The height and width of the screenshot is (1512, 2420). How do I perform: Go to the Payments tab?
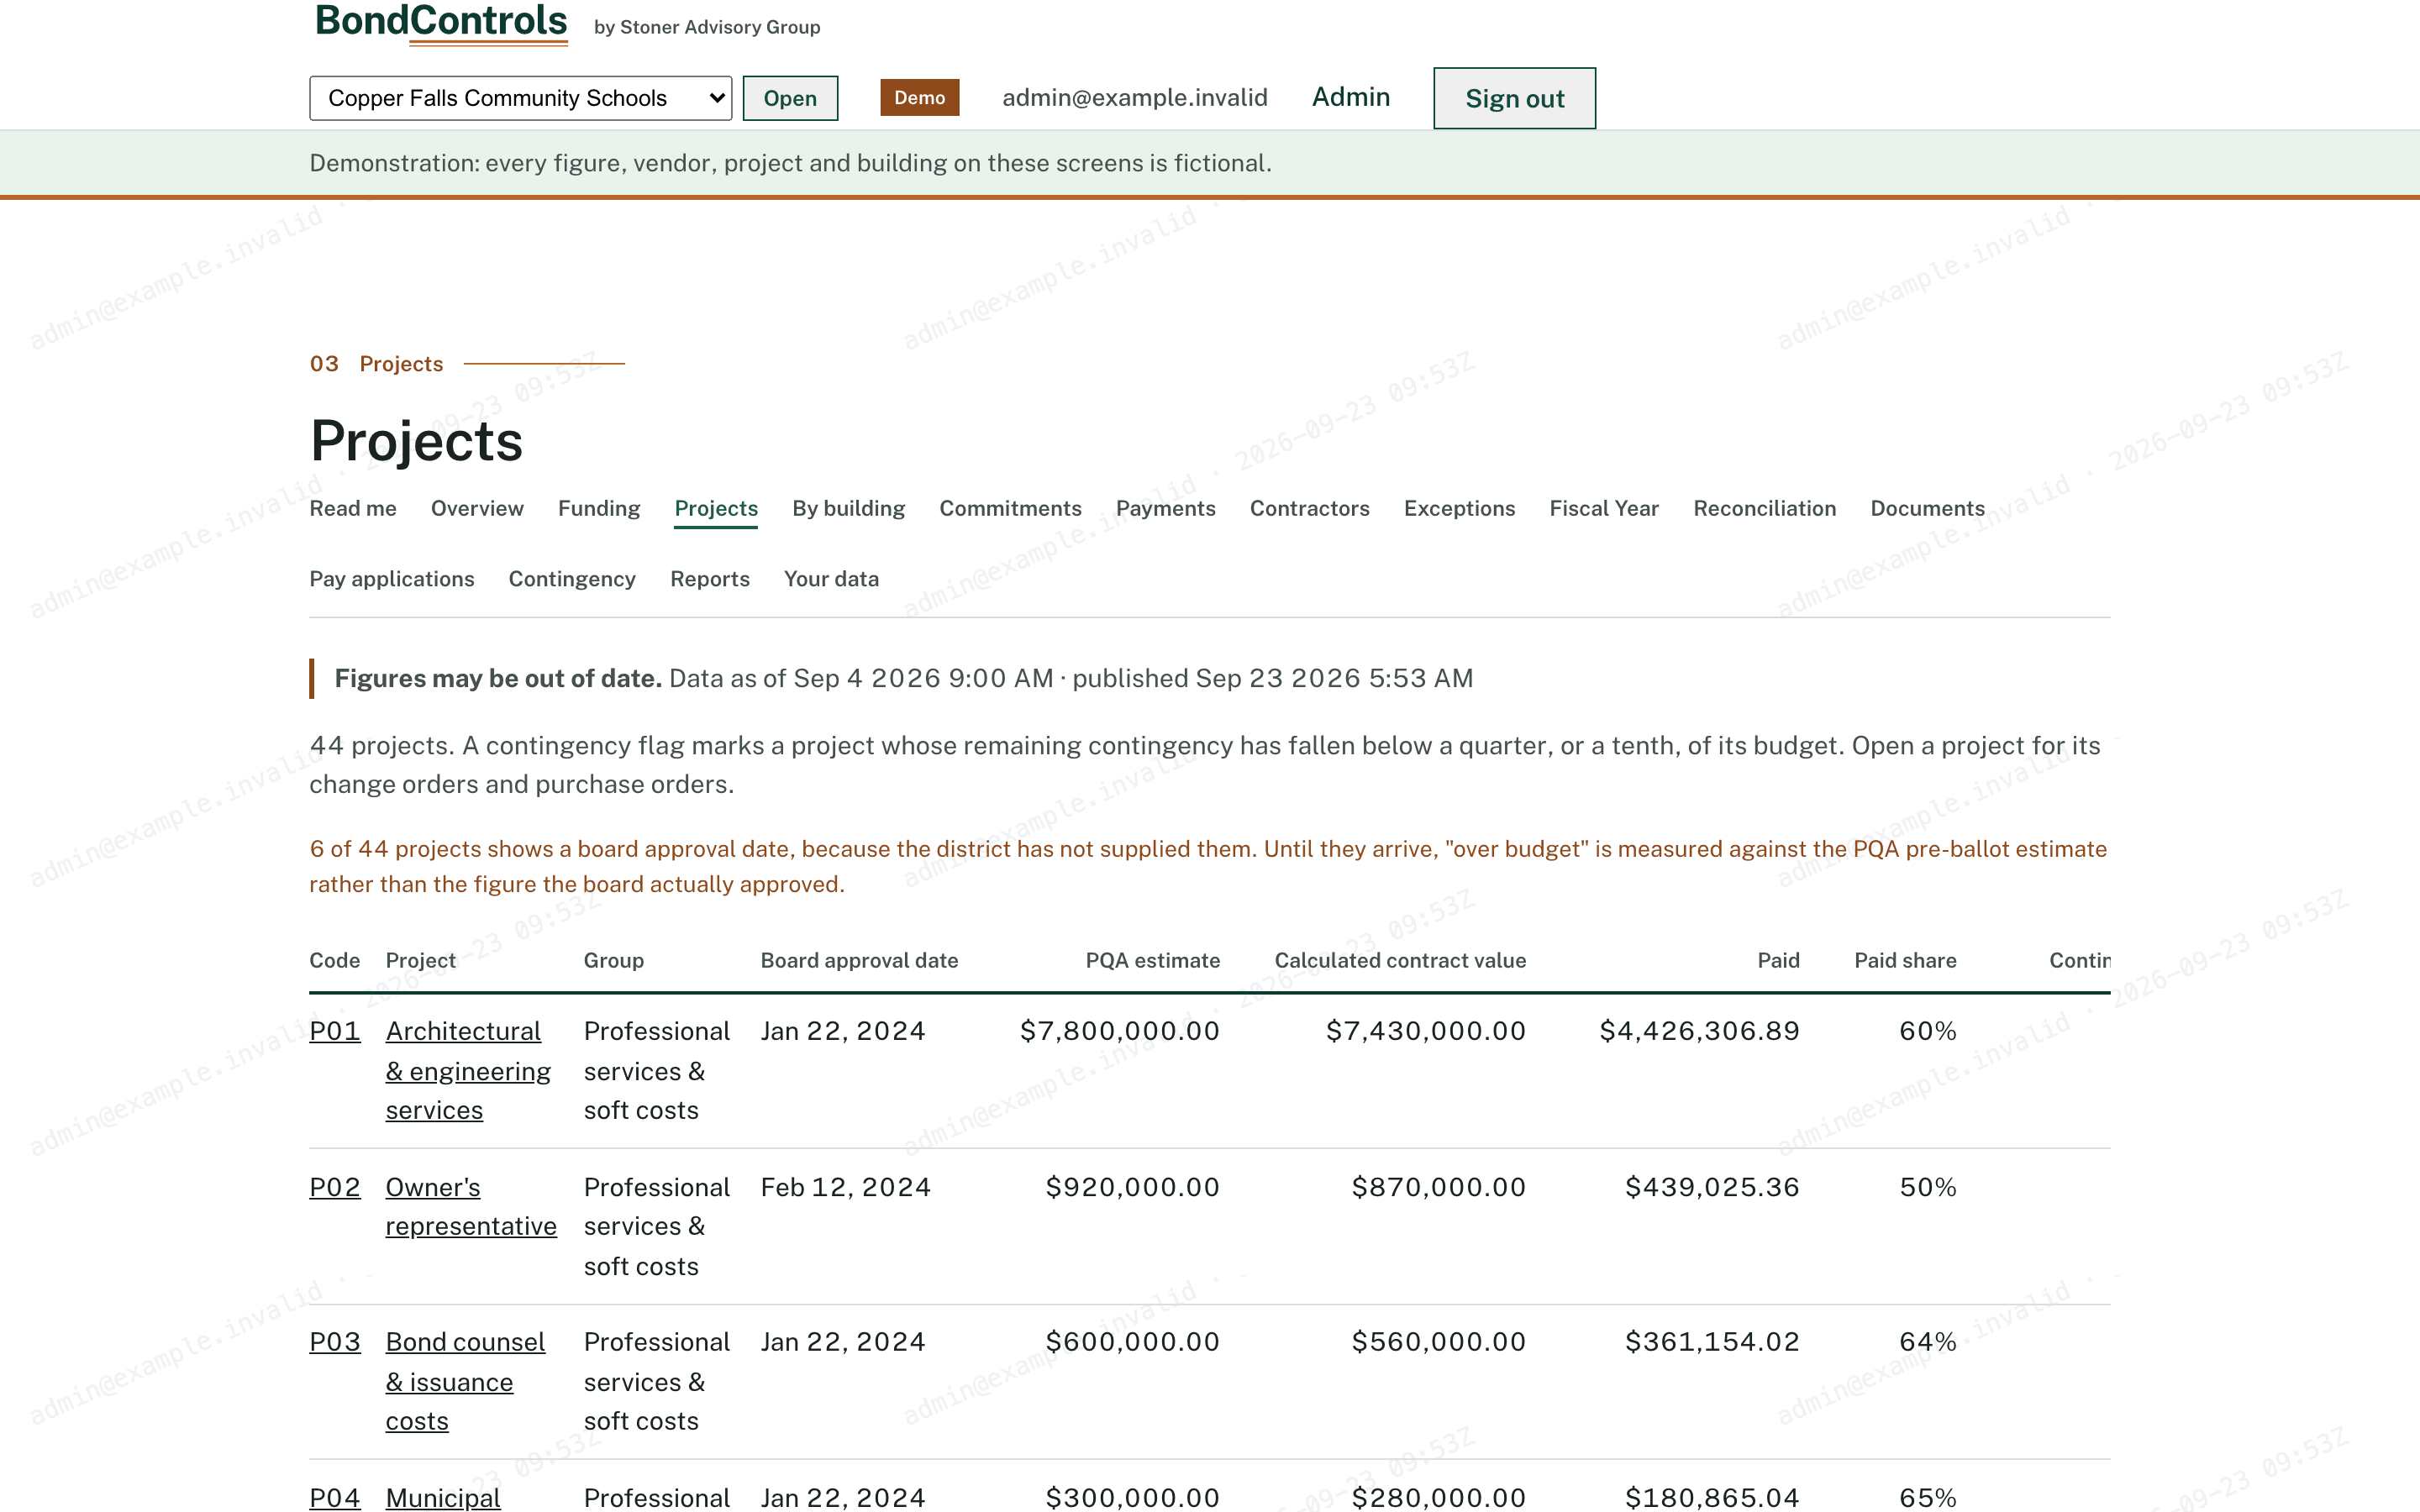tap(1165, 508)
